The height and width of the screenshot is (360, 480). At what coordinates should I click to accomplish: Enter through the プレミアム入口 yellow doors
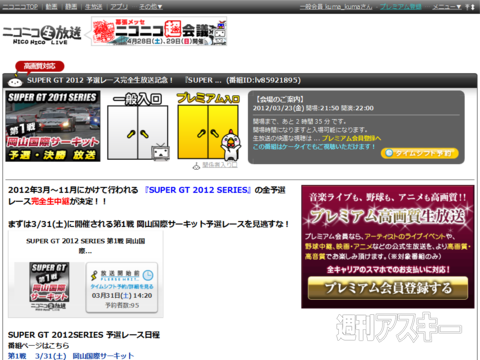click(x=208, y=132)
